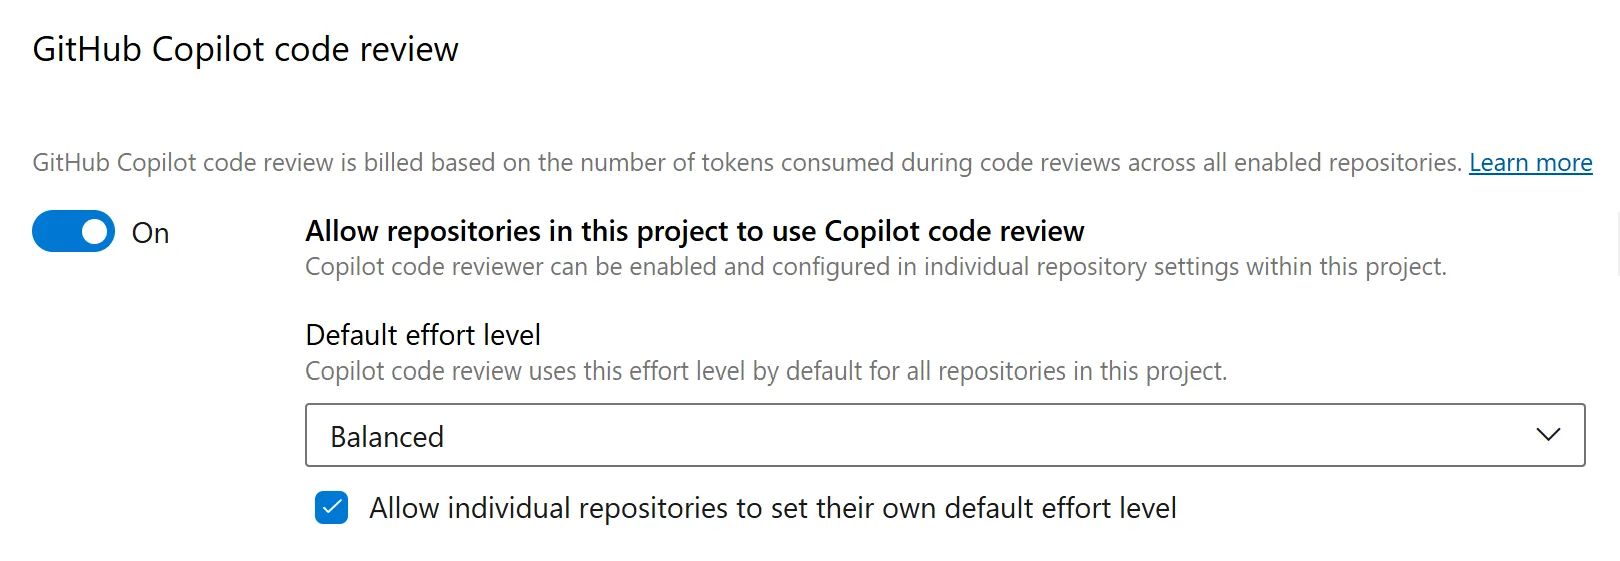This screenshot has height=561, width=1620.
Task: Turn off the Copilot code review toggle
Action: point(73,232)
